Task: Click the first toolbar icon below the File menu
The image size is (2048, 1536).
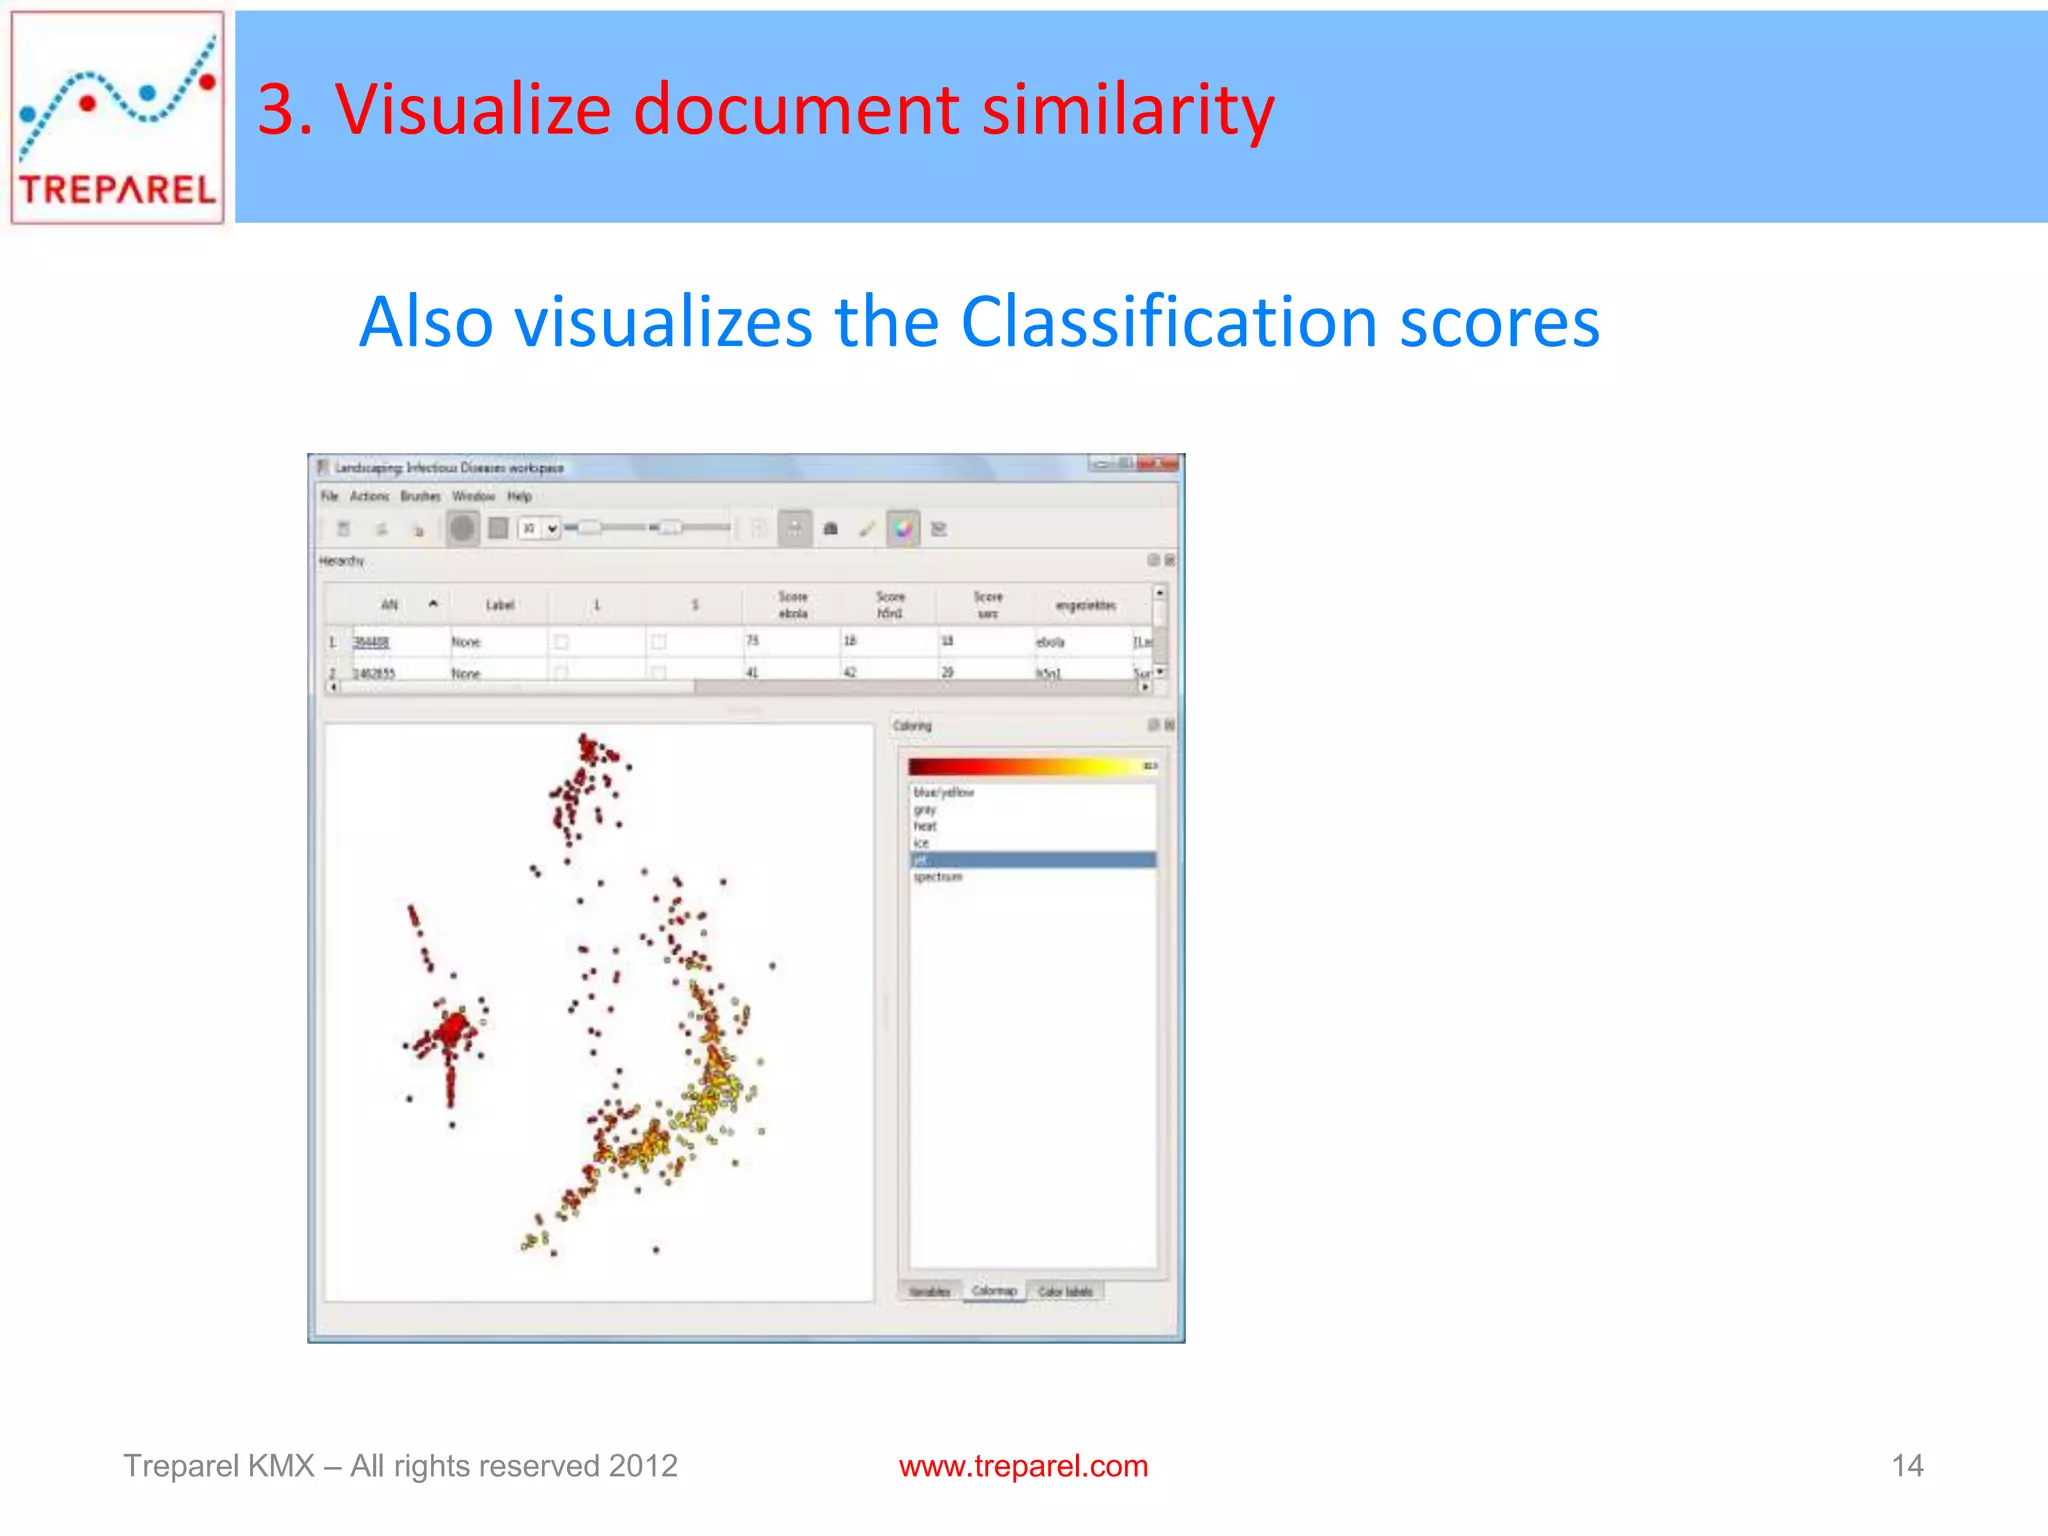Action: pyautogui.click(x=343, y=529)
